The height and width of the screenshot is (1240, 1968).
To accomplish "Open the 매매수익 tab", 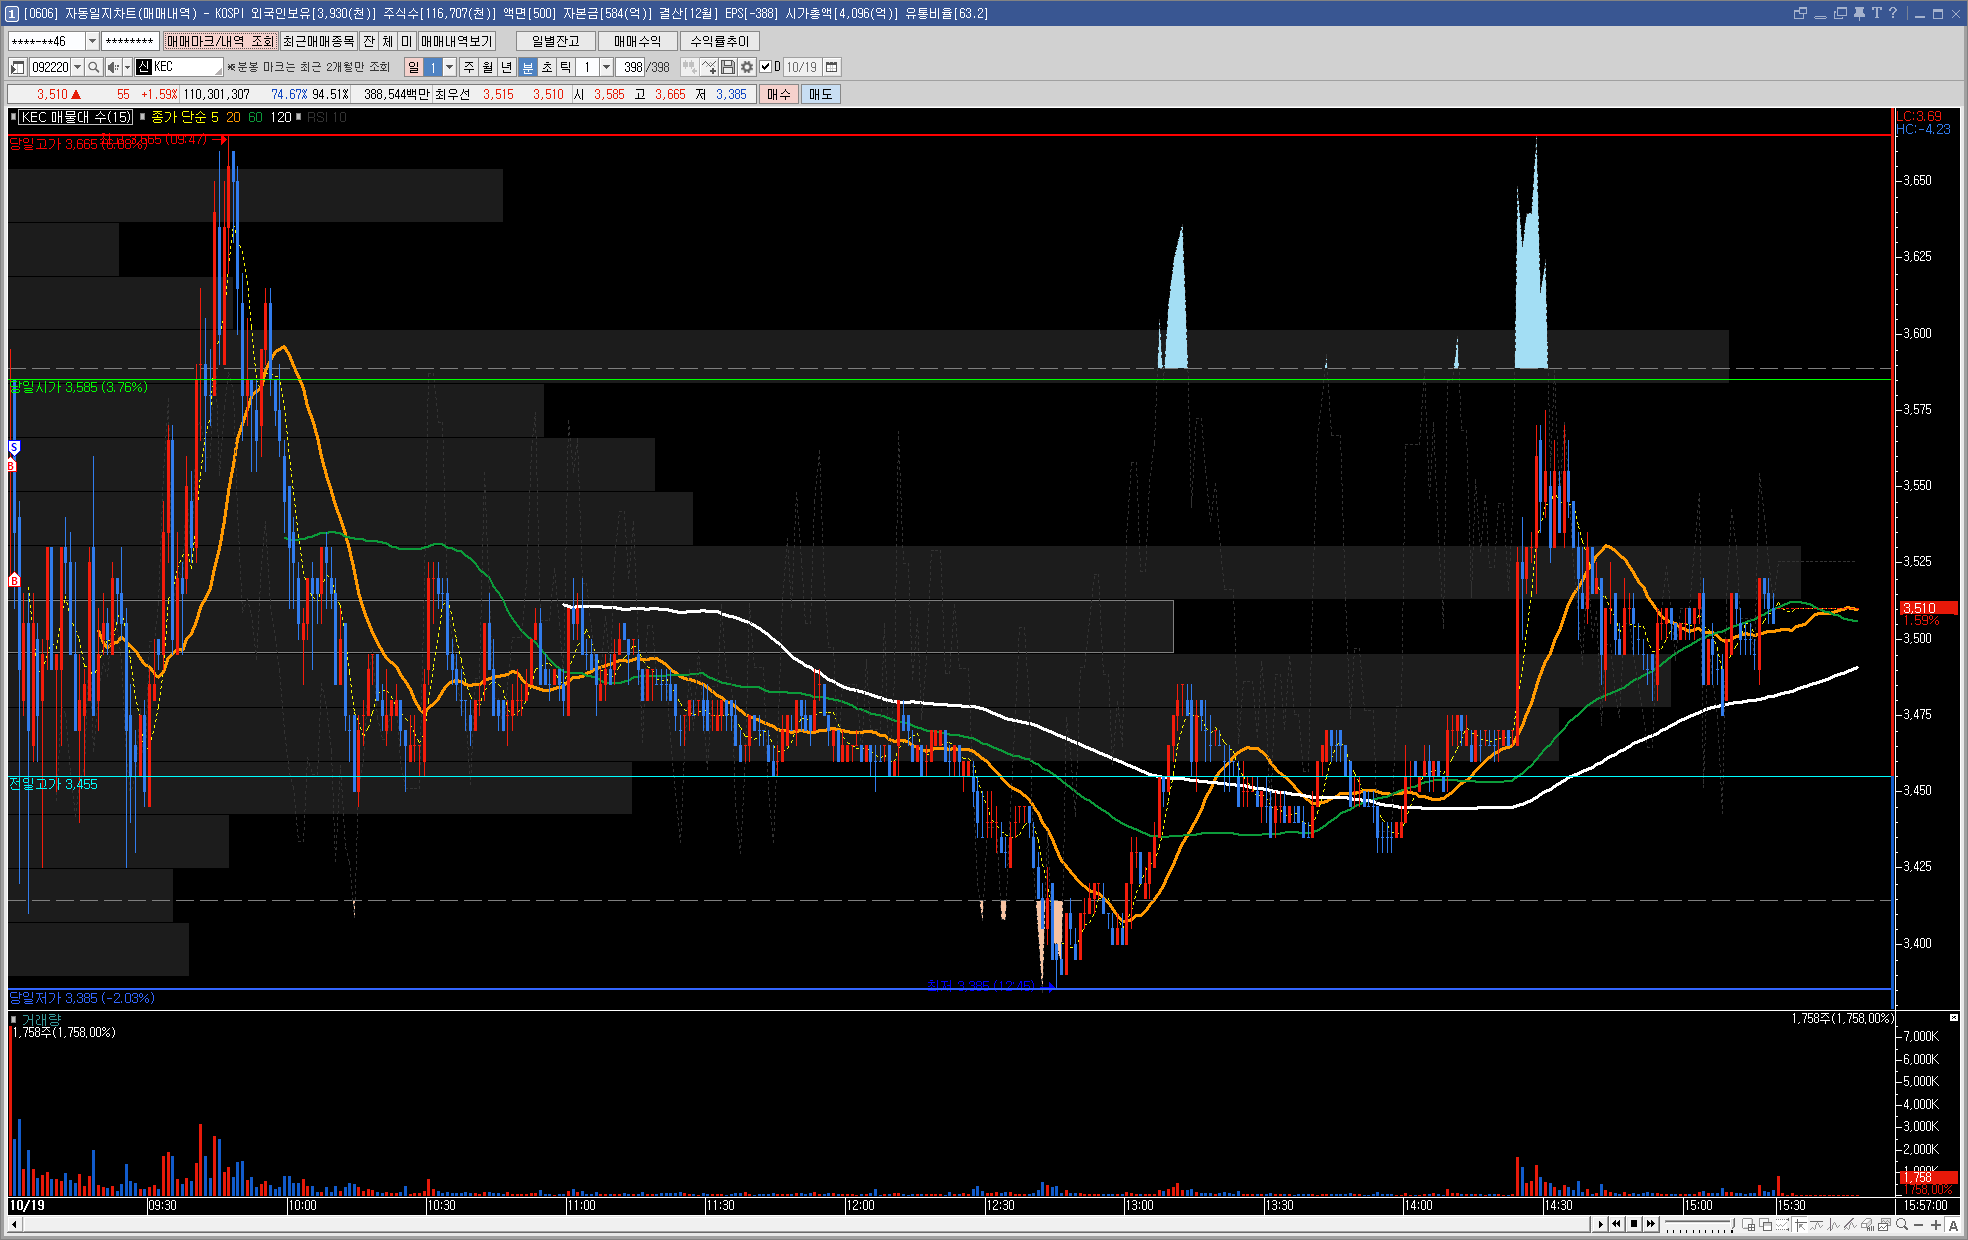I will coord(637,41).
